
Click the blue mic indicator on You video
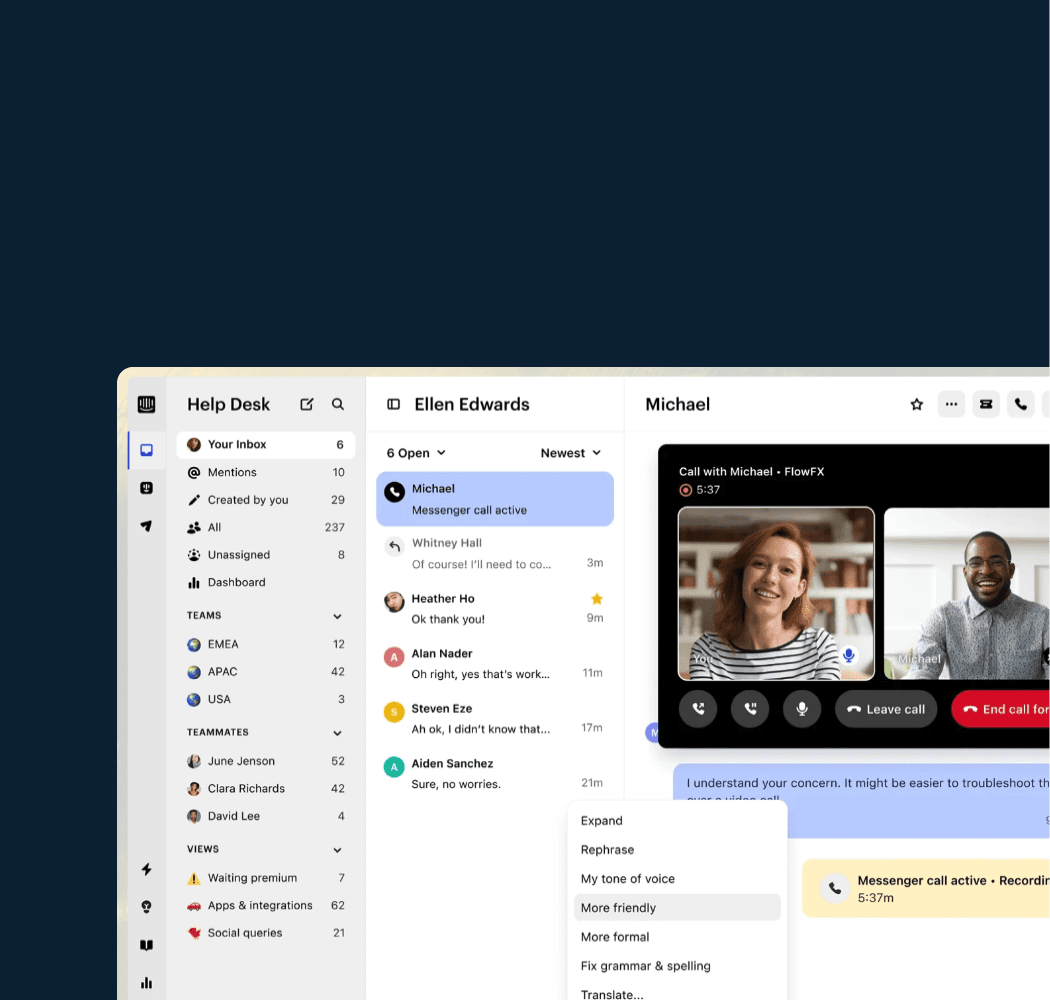[848, 655]
